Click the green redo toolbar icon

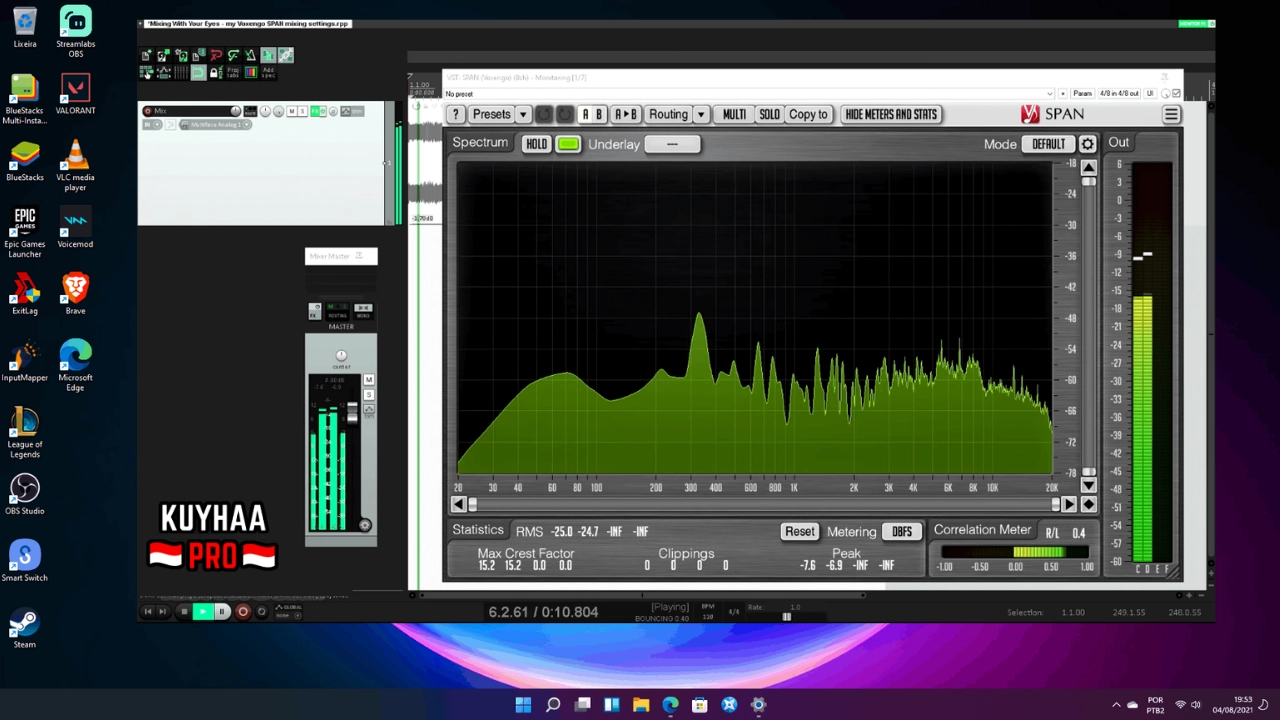tap(234, 55)
